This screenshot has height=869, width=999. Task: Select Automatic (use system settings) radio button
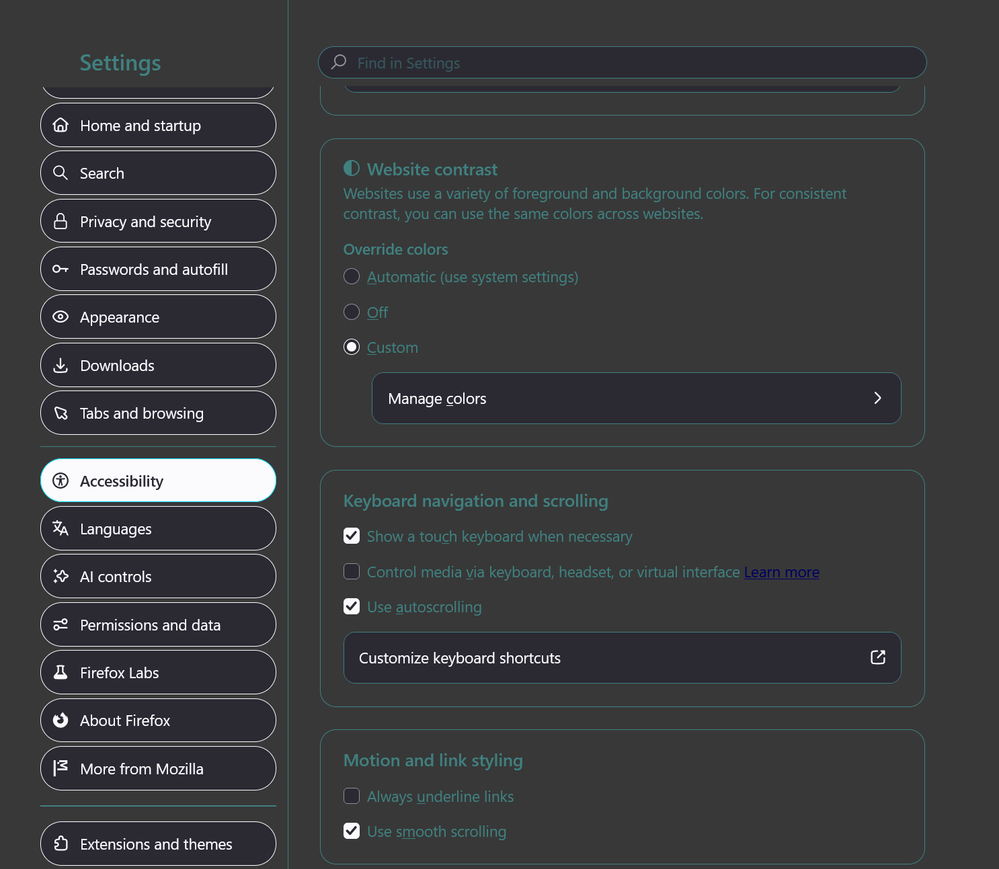click(x=352, y=276)
